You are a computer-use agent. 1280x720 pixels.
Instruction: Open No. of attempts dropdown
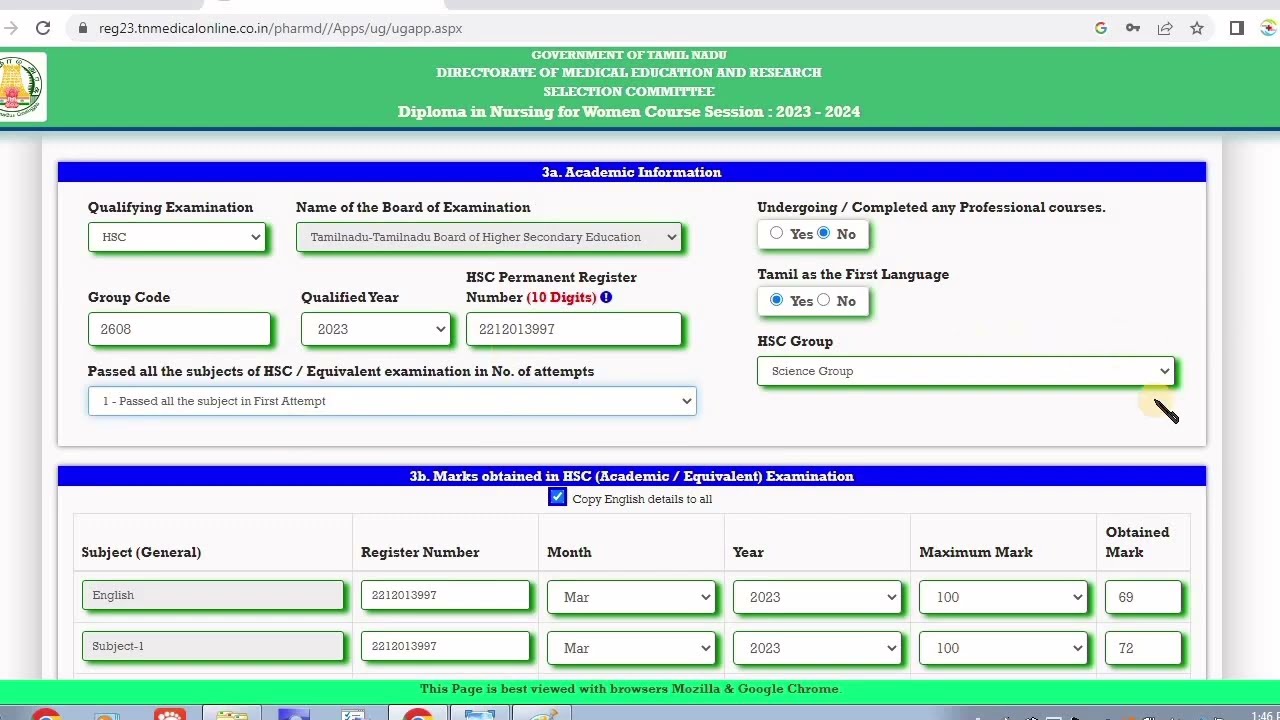pyautogui.click(x=392, y=401)
